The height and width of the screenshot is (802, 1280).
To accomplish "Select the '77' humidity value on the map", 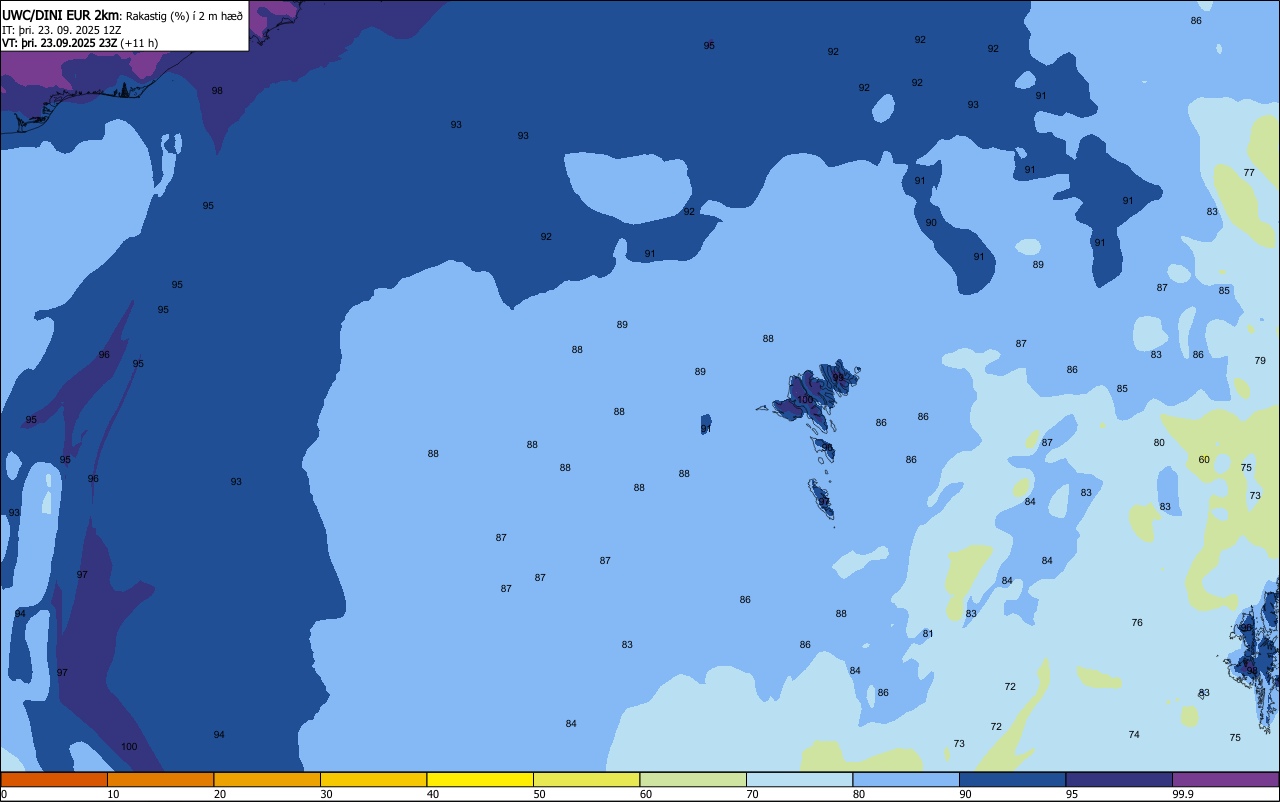I will point(1249,173).
